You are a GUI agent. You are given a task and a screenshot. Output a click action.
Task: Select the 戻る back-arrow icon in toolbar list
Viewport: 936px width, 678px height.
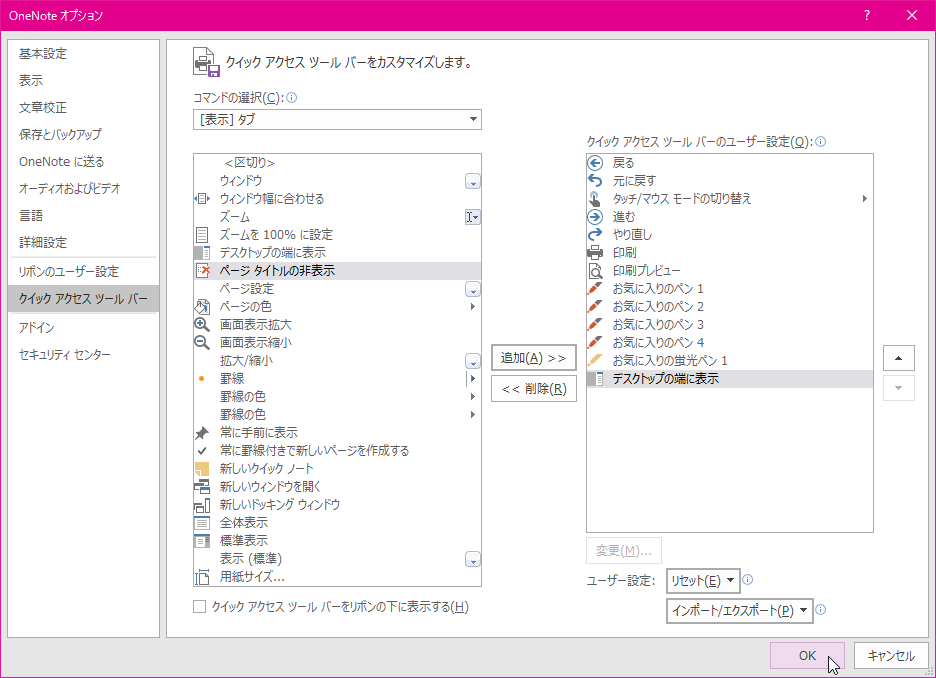(x=595, y=163)
